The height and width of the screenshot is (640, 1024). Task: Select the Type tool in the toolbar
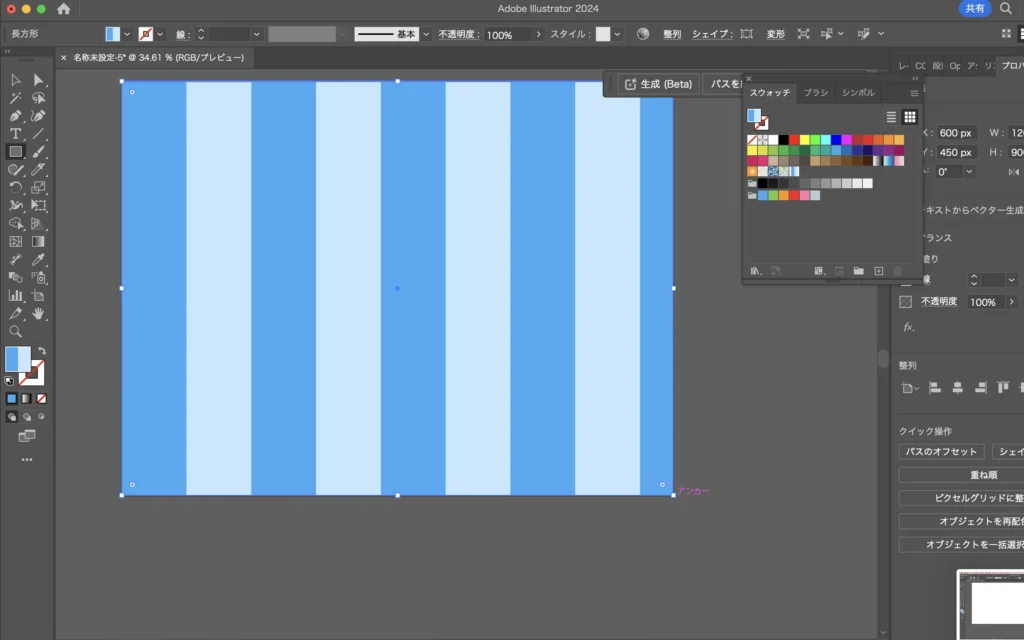pyautogui.click(x=16, y=134)
